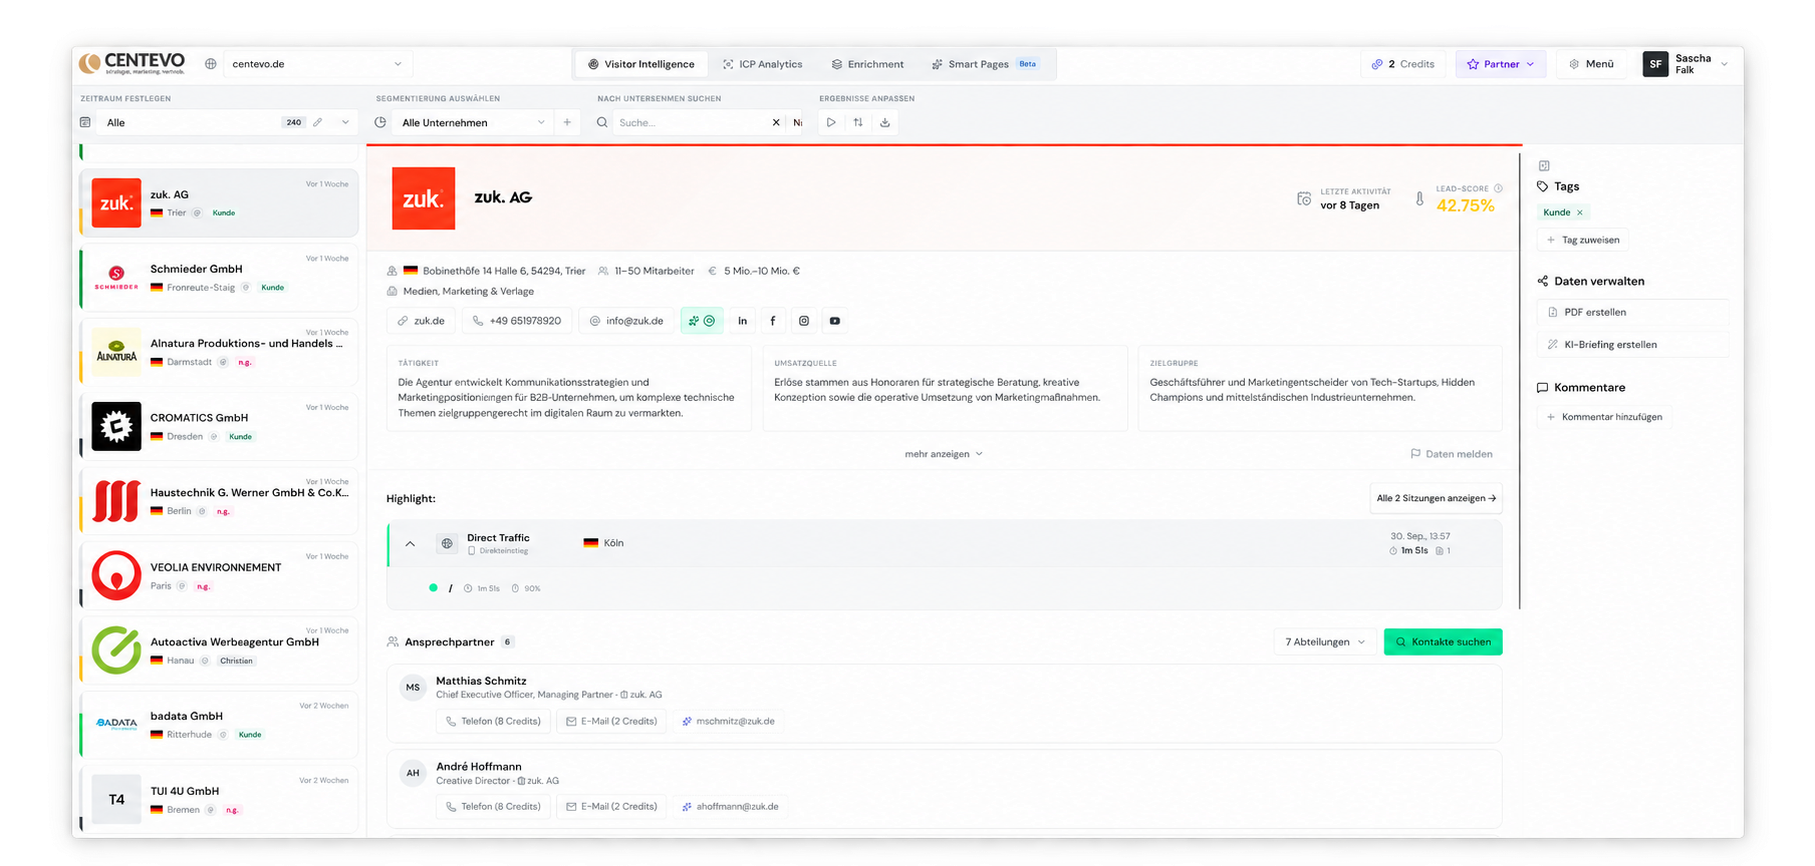1815x866 pixels.
Task: Open the zuk. AG Instagram icon
Action: [804, 321]
